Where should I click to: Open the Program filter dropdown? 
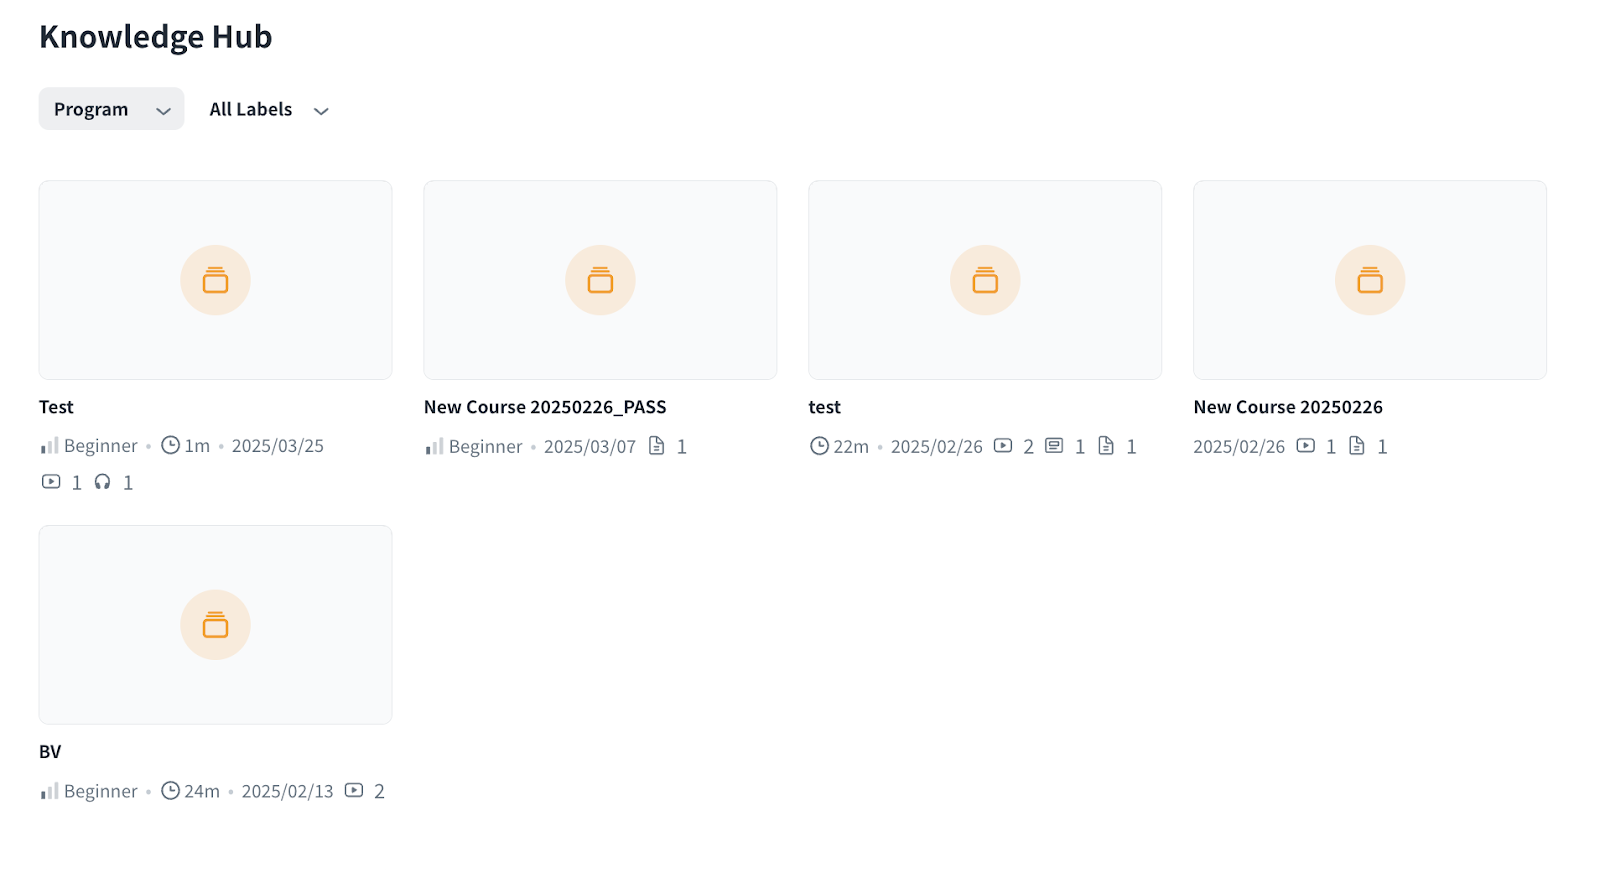click(x=111, y=109)
